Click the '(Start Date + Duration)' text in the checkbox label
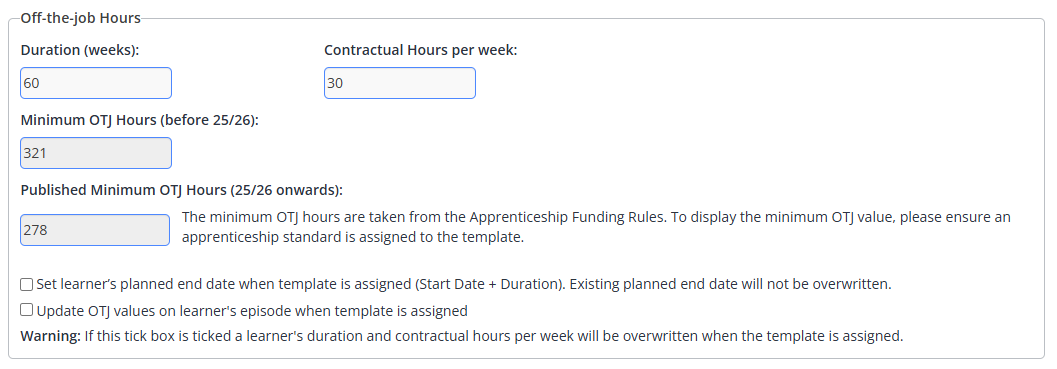Viewport: 1057px width, 369px height. pyautogui.click(x=489, y=285)
